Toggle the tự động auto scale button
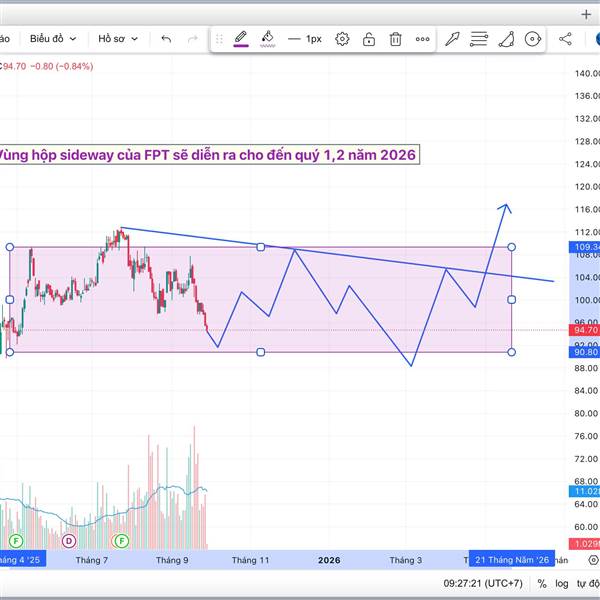This screenshot has width=600, height=600. point(588,584)
